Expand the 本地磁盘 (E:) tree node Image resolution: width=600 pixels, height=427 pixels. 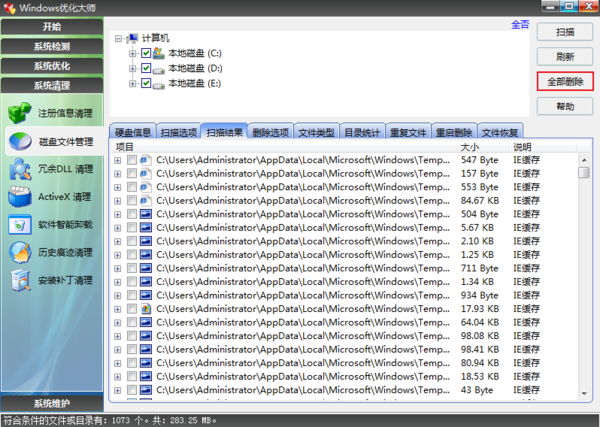133,84
